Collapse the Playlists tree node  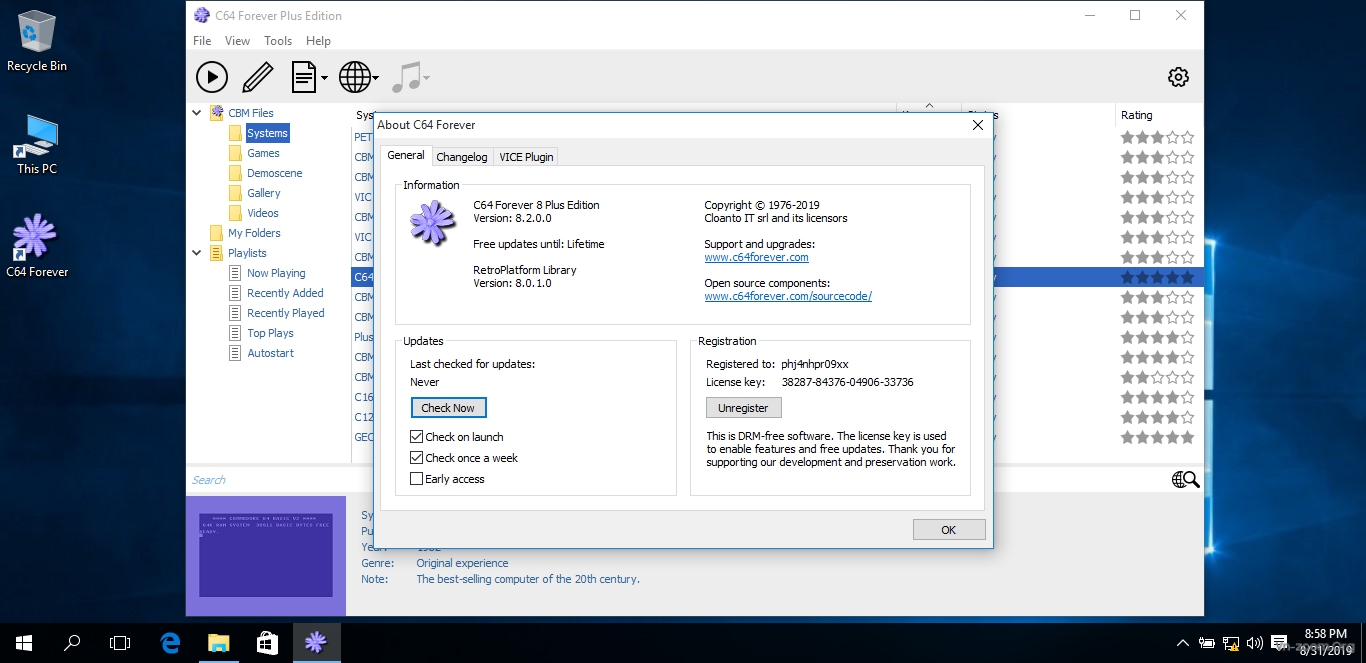coord(197,253)
